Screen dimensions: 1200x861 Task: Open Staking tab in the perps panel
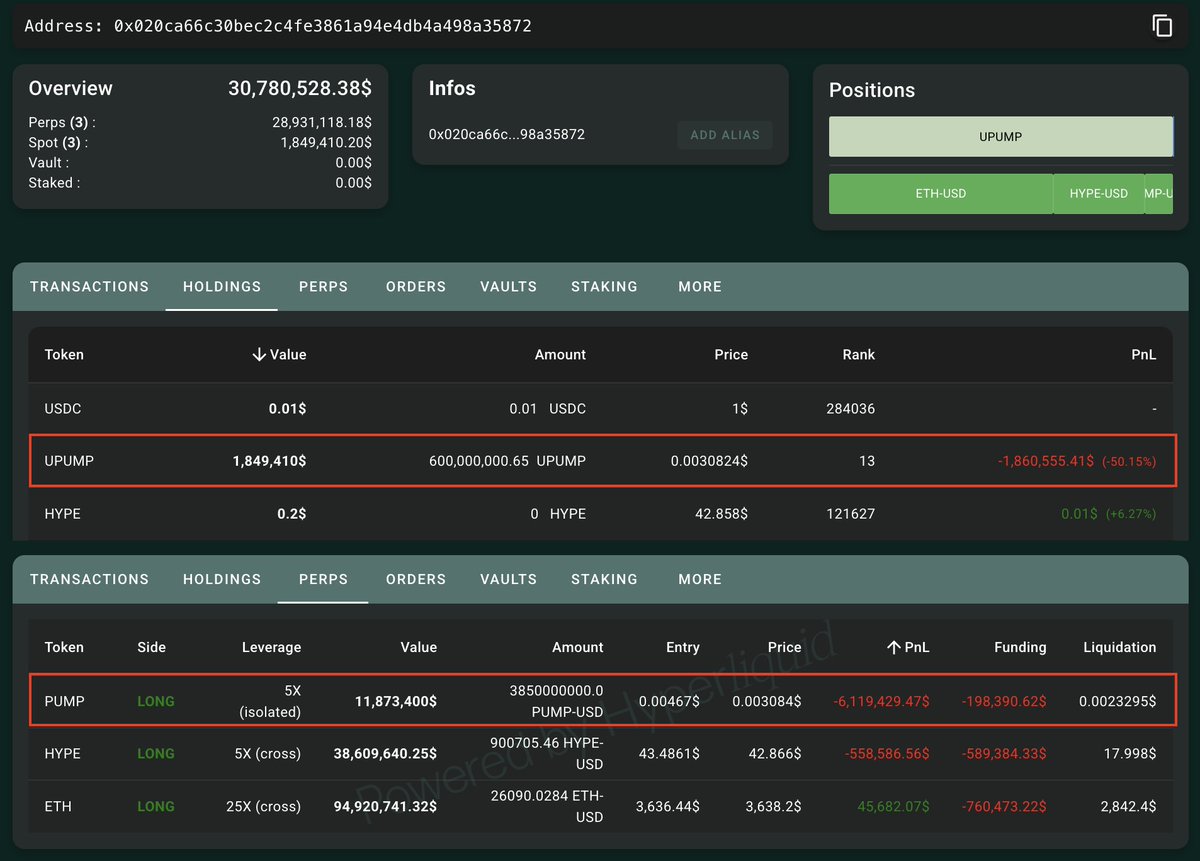click(x=604, y=579)
